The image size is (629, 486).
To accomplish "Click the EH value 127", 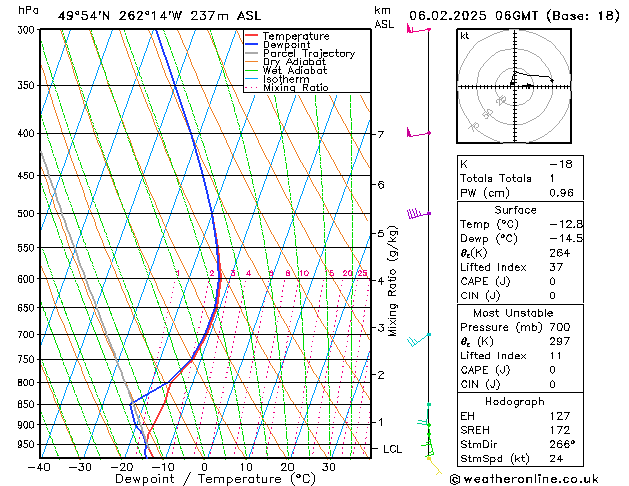I will pos(560,416).
